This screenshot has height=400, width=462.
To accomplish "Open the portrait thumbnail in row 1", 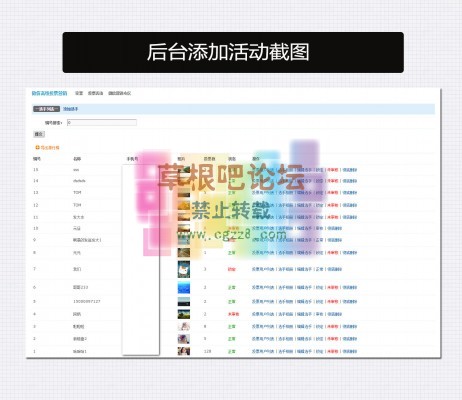I will (184, 351).
